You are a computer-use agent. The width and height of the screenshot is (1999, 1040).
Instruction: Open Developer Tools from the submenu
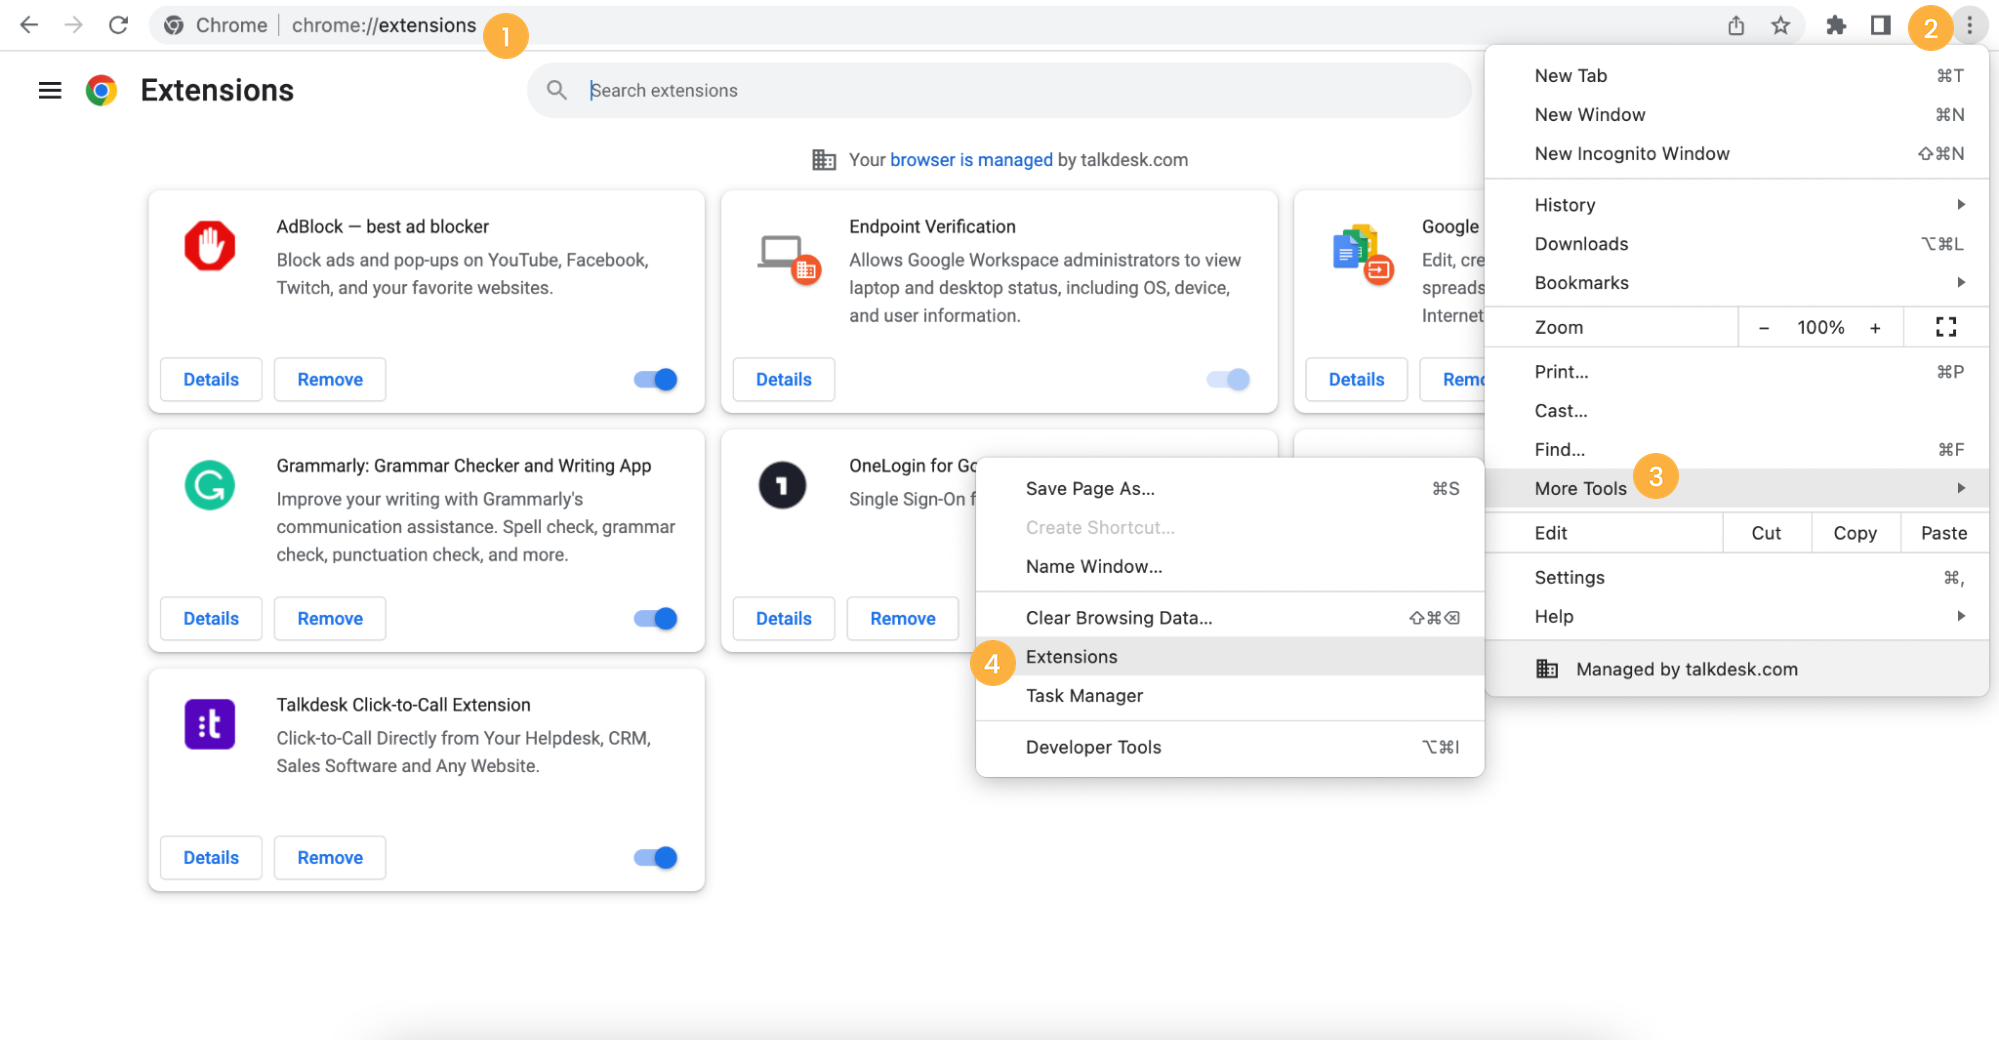click(x=1230, y=747)
